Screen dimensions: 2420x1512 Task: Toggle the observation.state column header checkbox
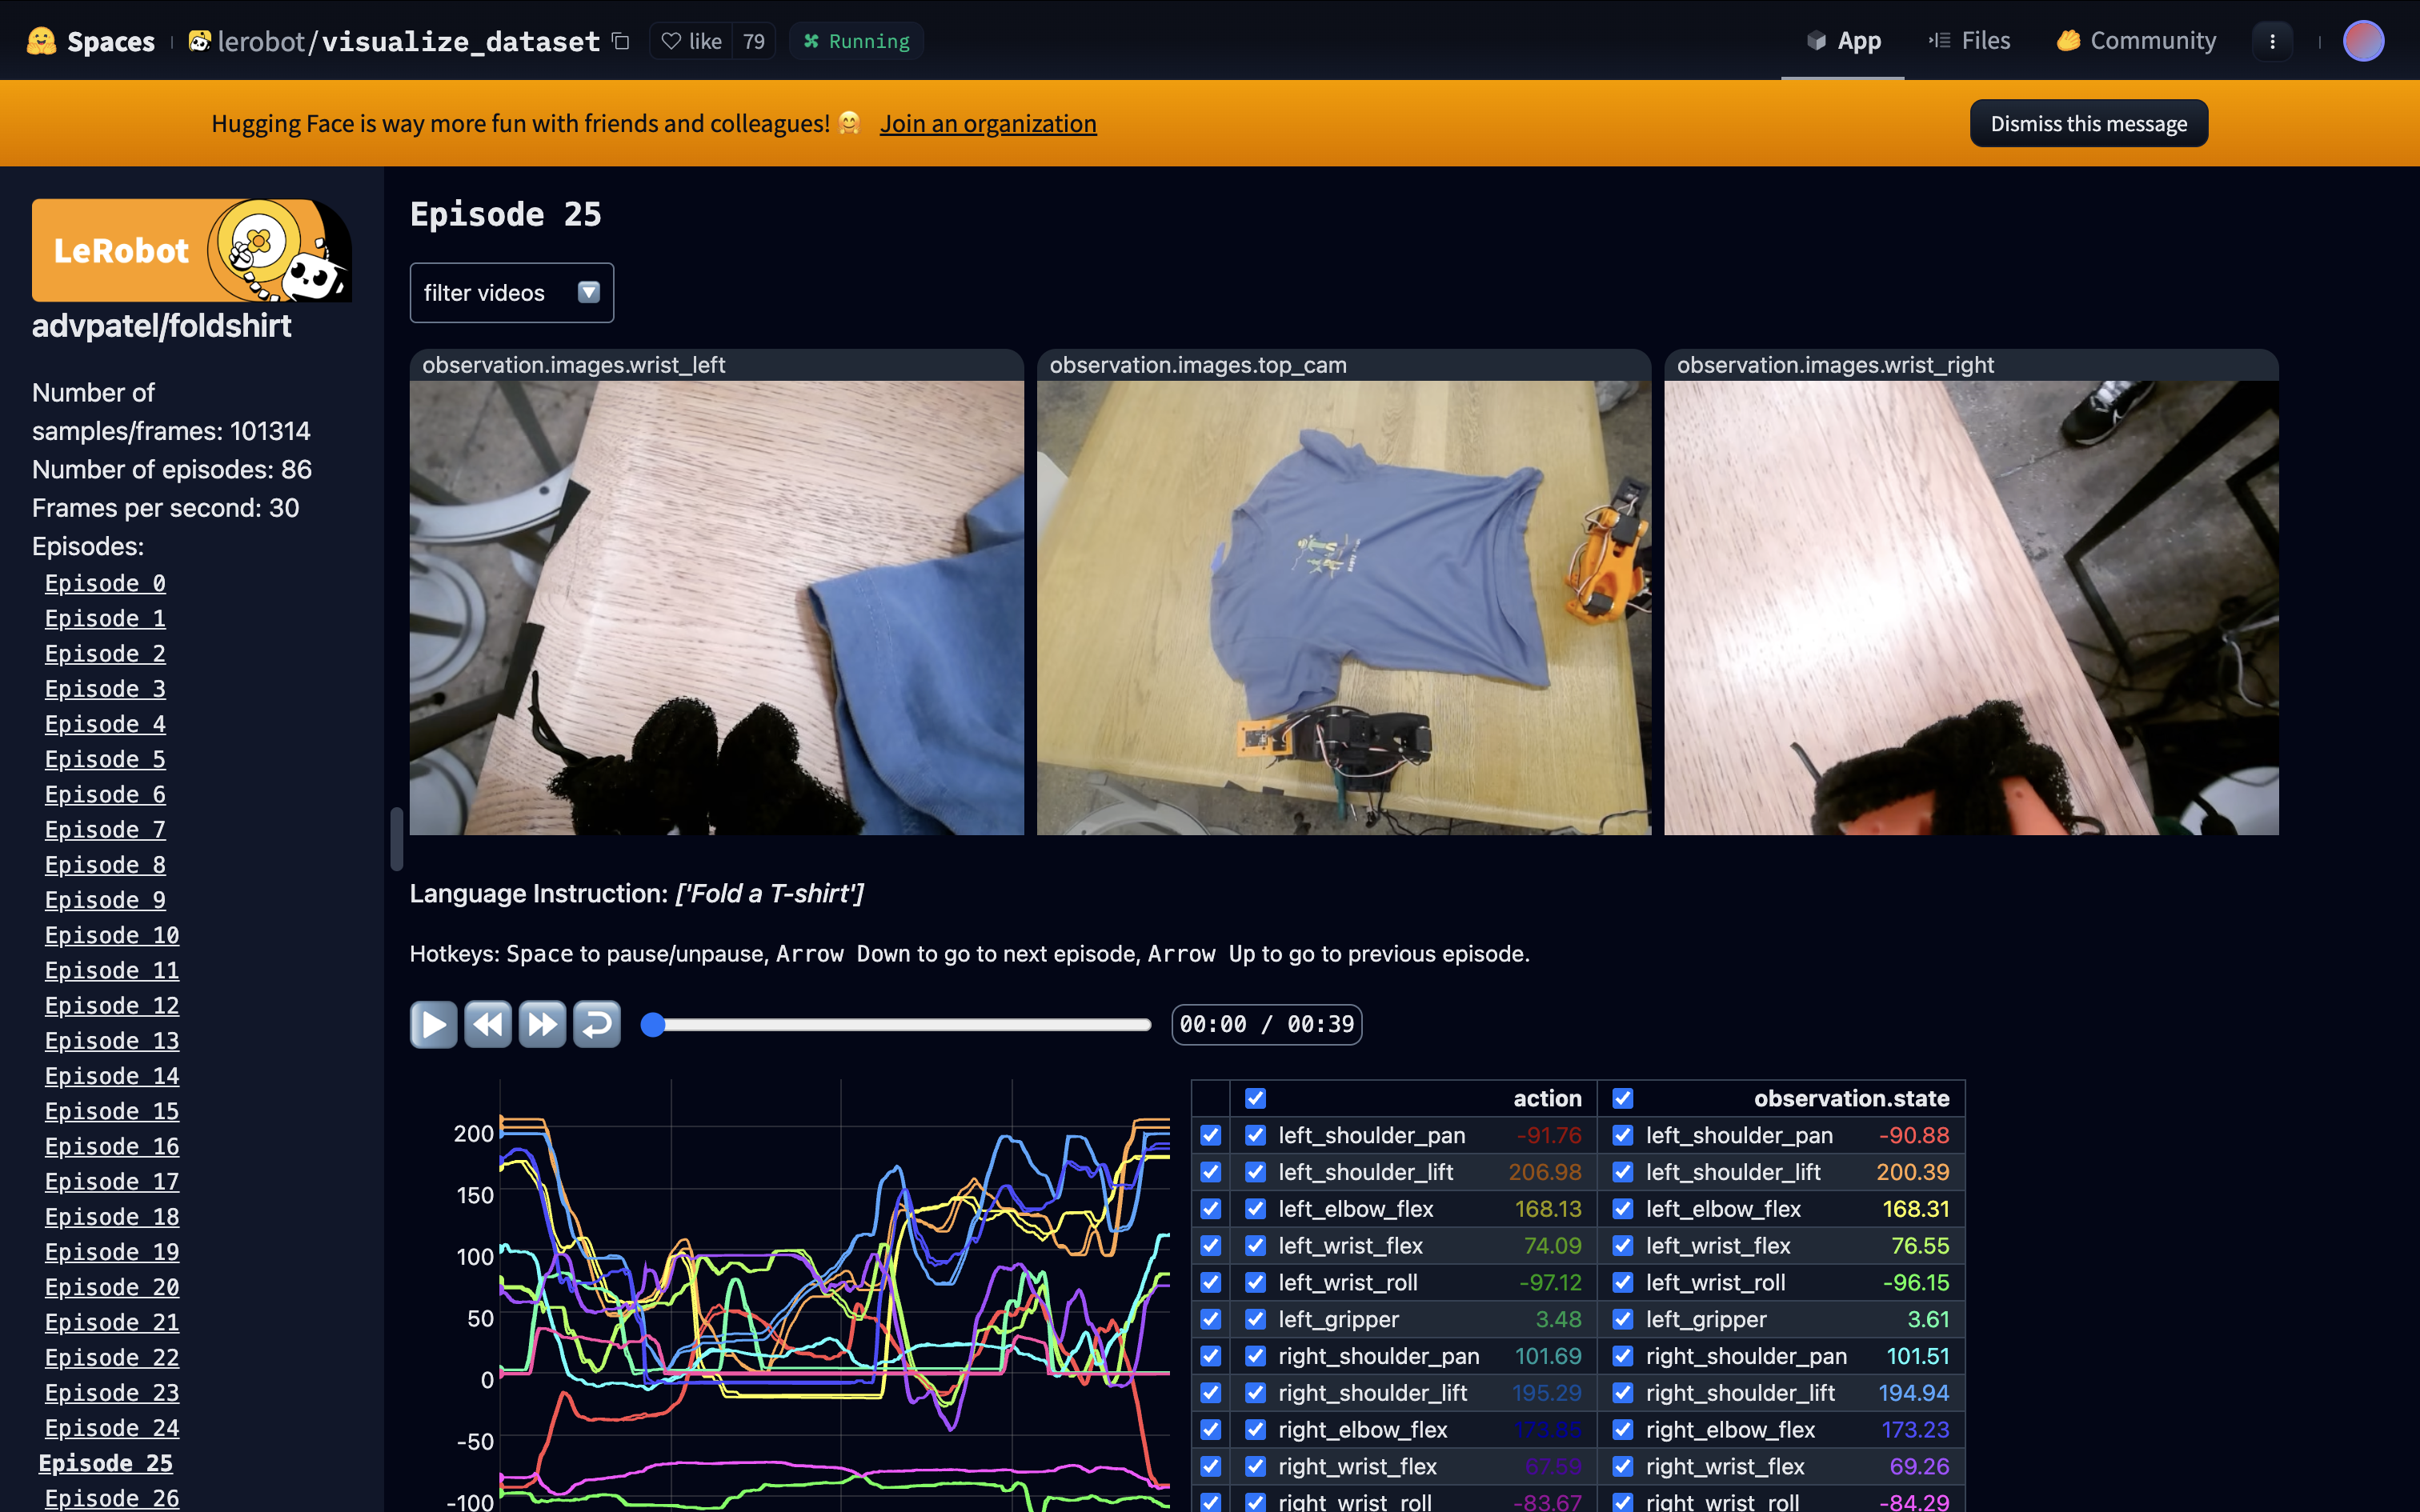(1622, 1098)
